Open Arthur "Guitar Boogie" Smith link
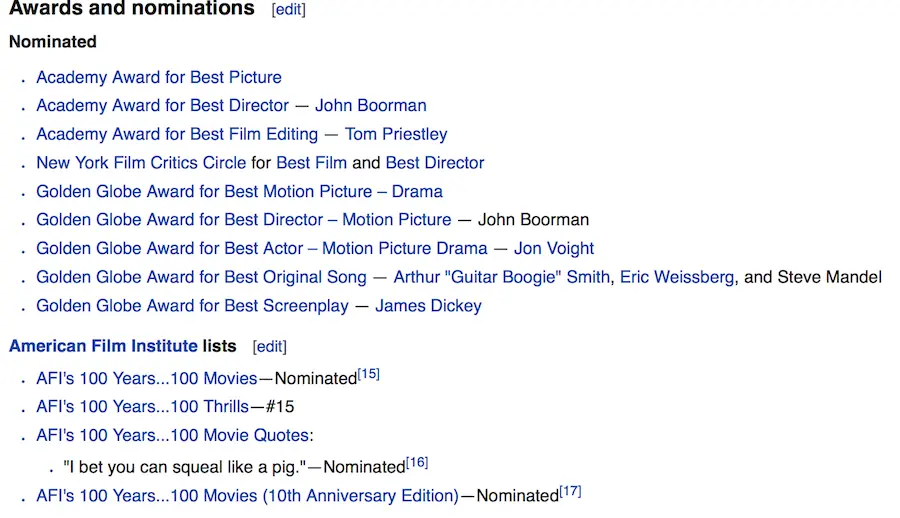Screen dimensions: 900x518 [x=501, y=277]
